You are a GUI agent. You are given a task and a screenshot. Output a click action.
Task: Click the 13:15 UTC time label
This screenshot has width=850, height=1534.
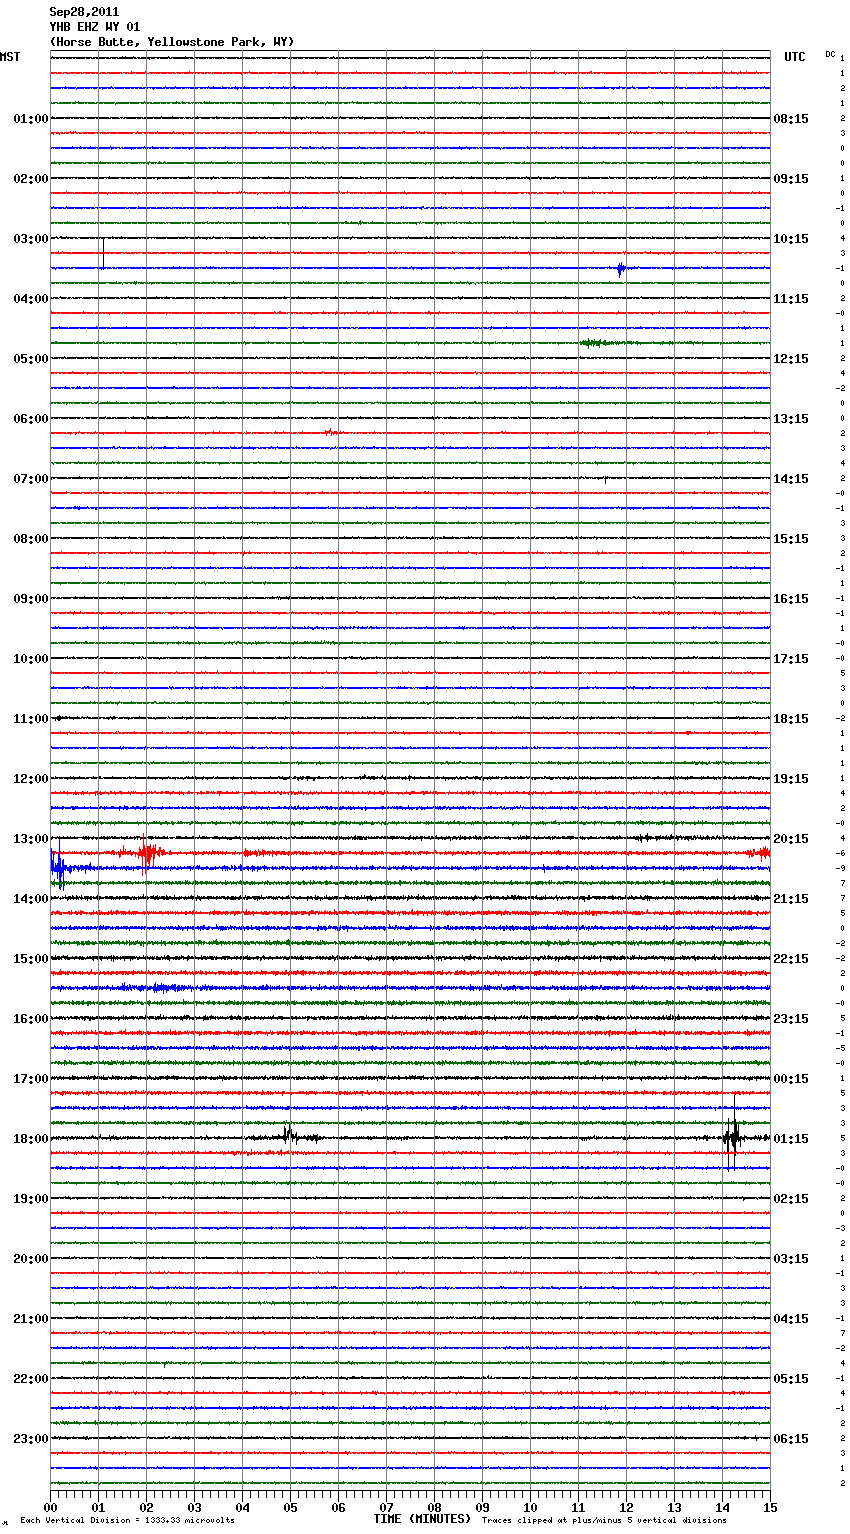(x=791, y=419)
